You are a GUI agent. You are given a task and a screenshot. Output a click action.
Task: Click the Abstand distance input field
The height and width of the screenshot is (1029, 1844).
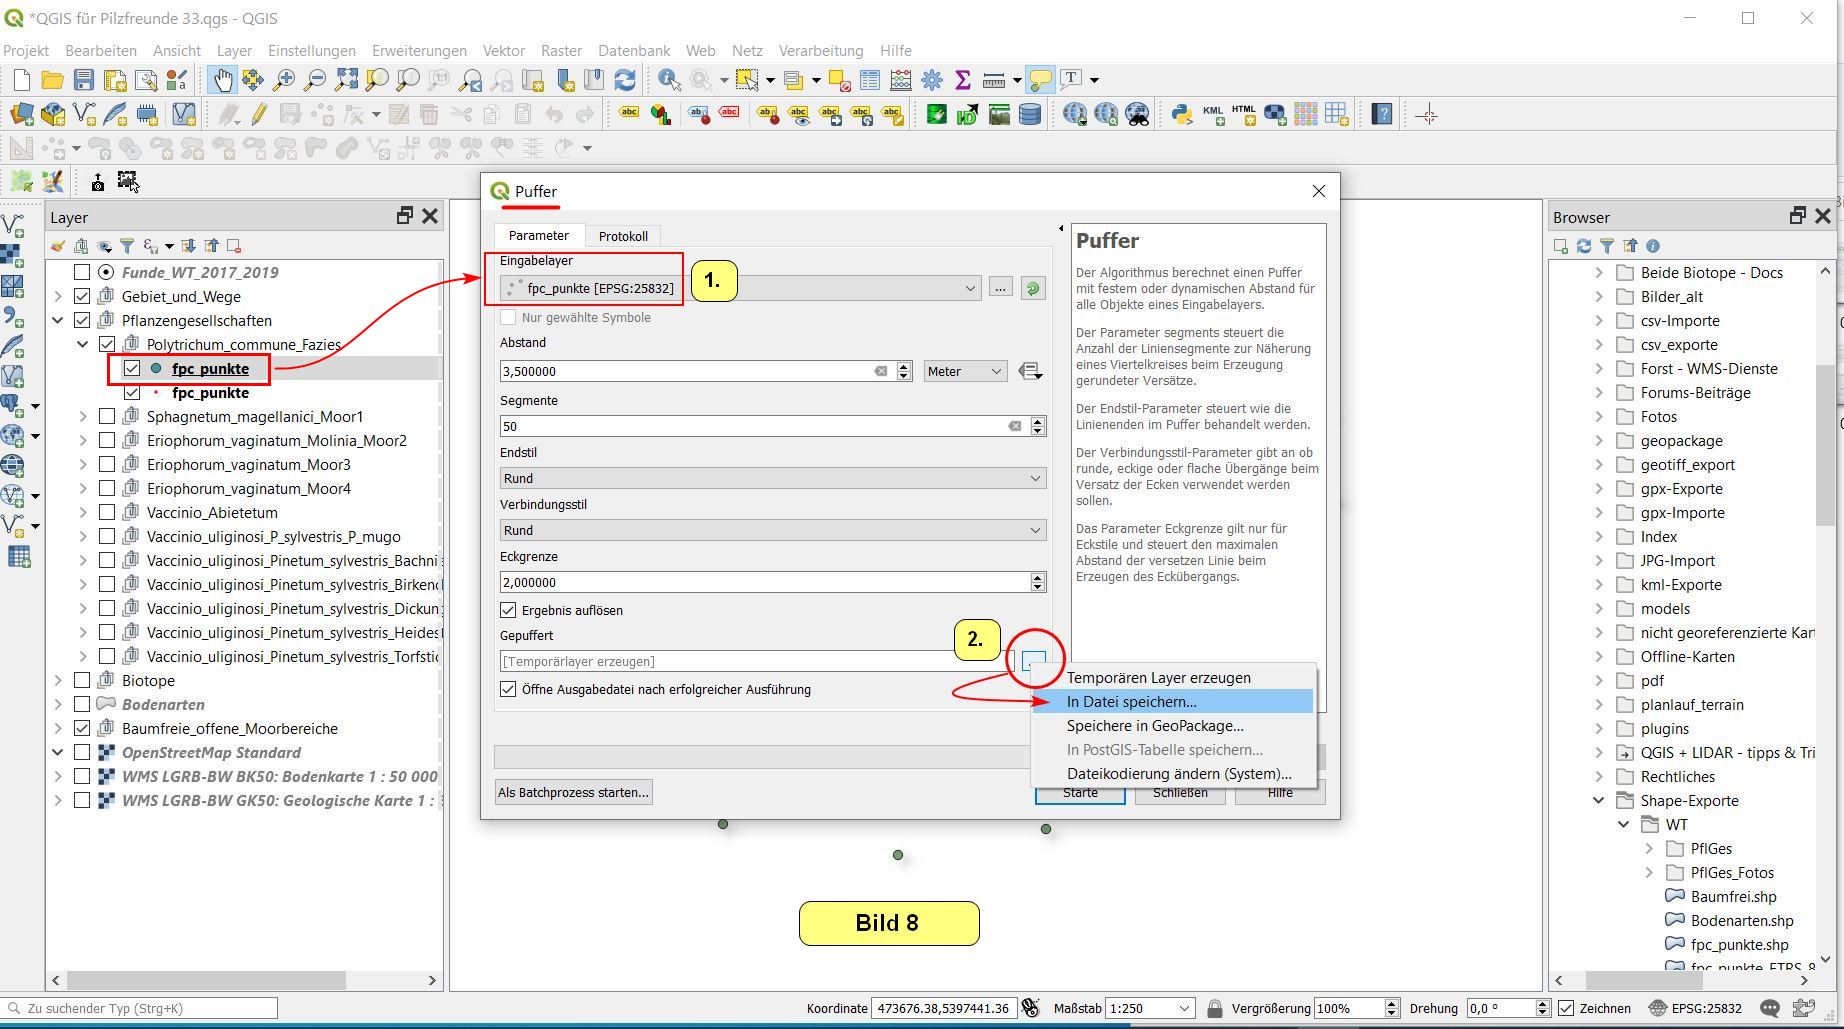685,371
